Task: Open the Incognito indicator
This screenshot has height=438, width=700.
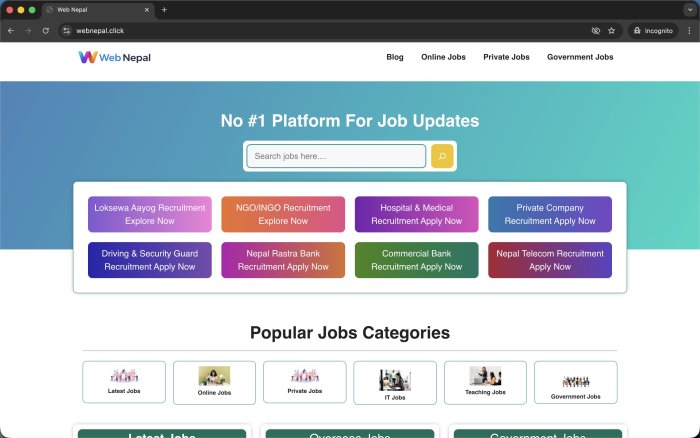Action: [x=653, y=31]
